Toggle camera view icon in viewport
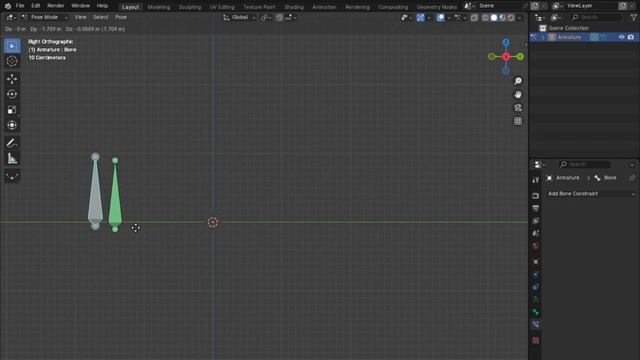Screen dimensions: 640x360 [x=518, y=108]
